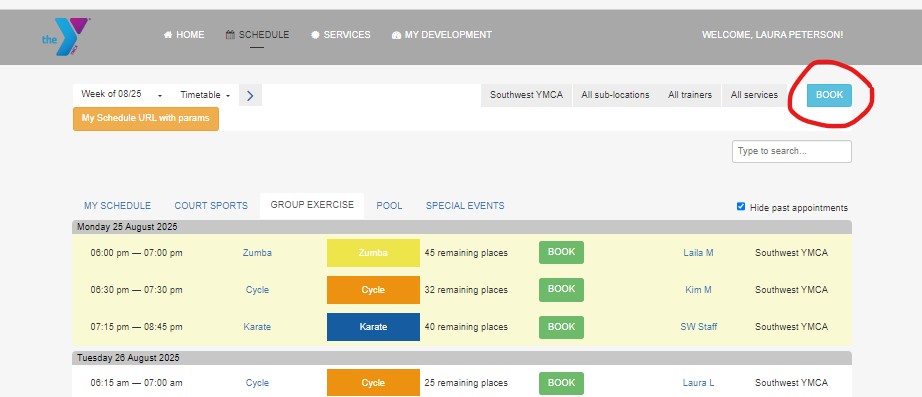Go to next week with arrow
Viewport: 922px width, 397px height.
tap(250, 95)
